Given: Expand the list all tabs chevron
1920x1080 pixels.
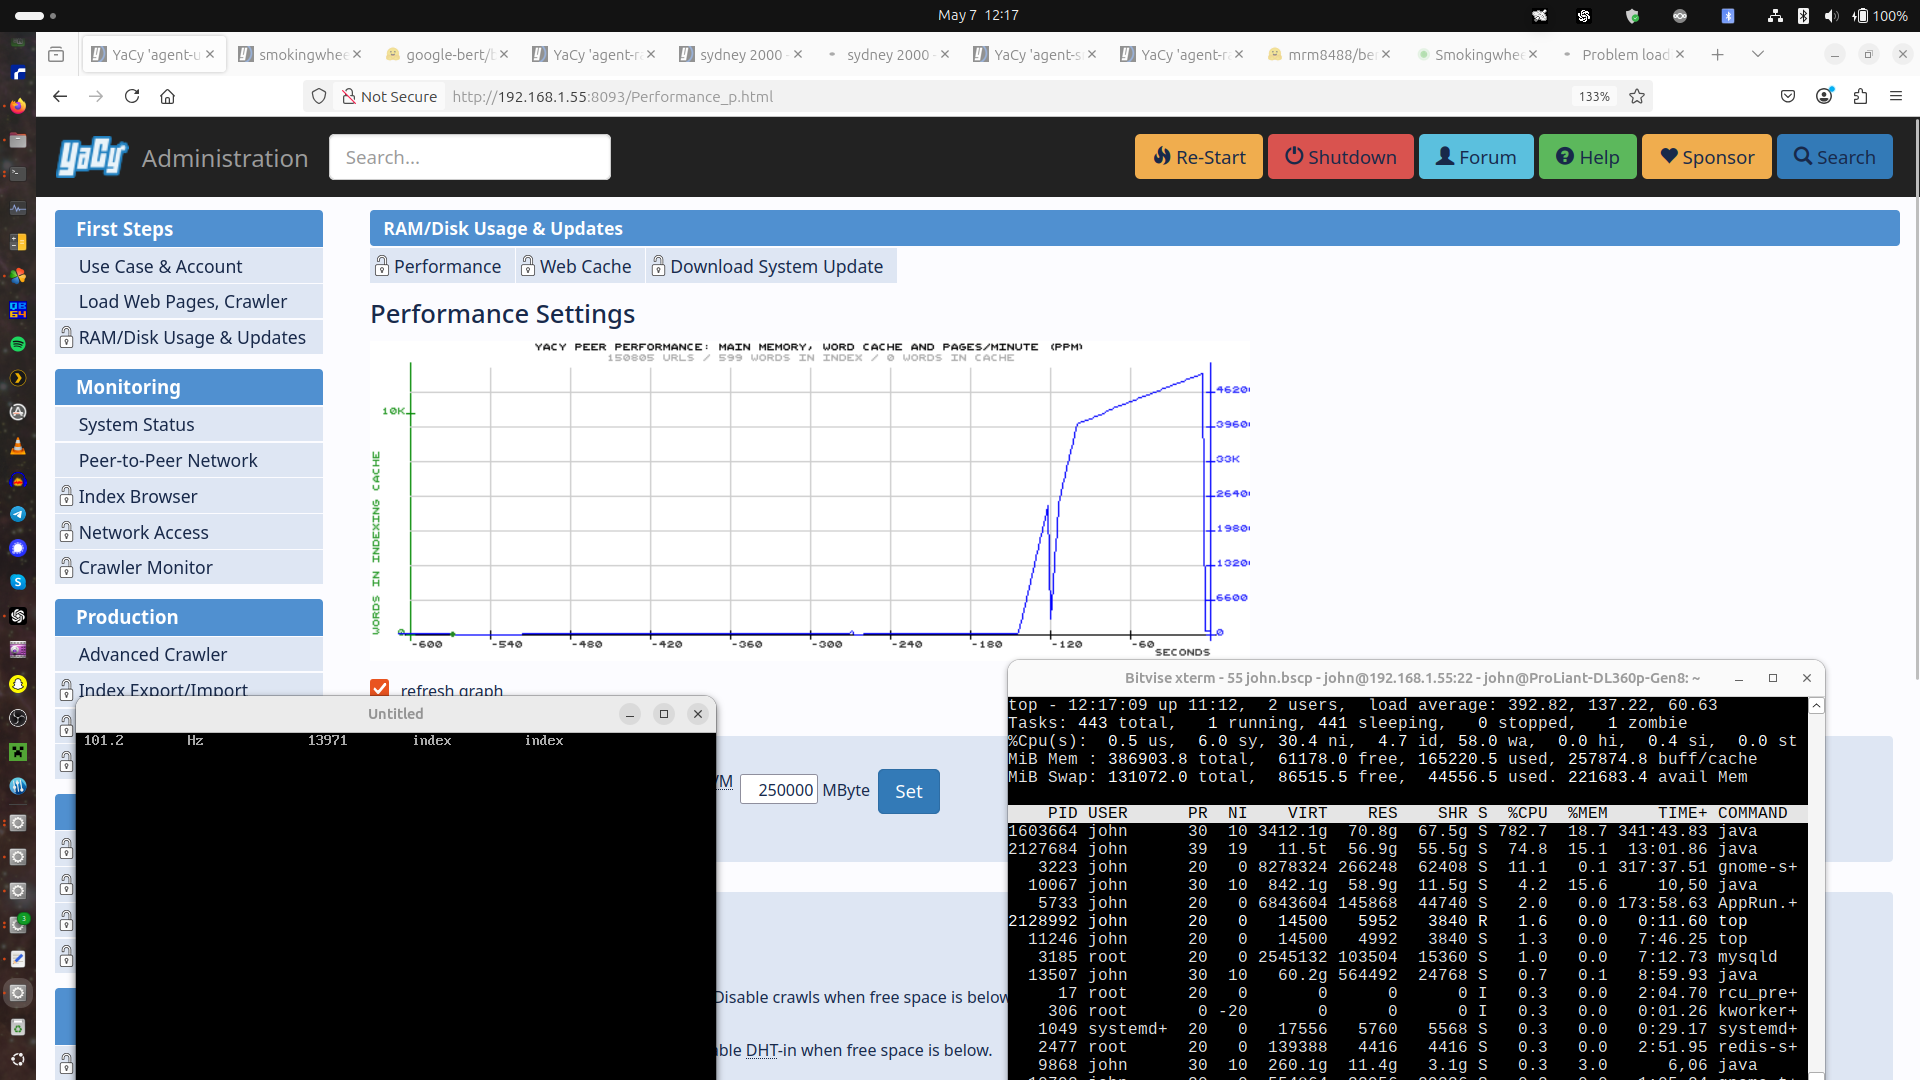Looking at the screenshot, I should (1758, 54).
